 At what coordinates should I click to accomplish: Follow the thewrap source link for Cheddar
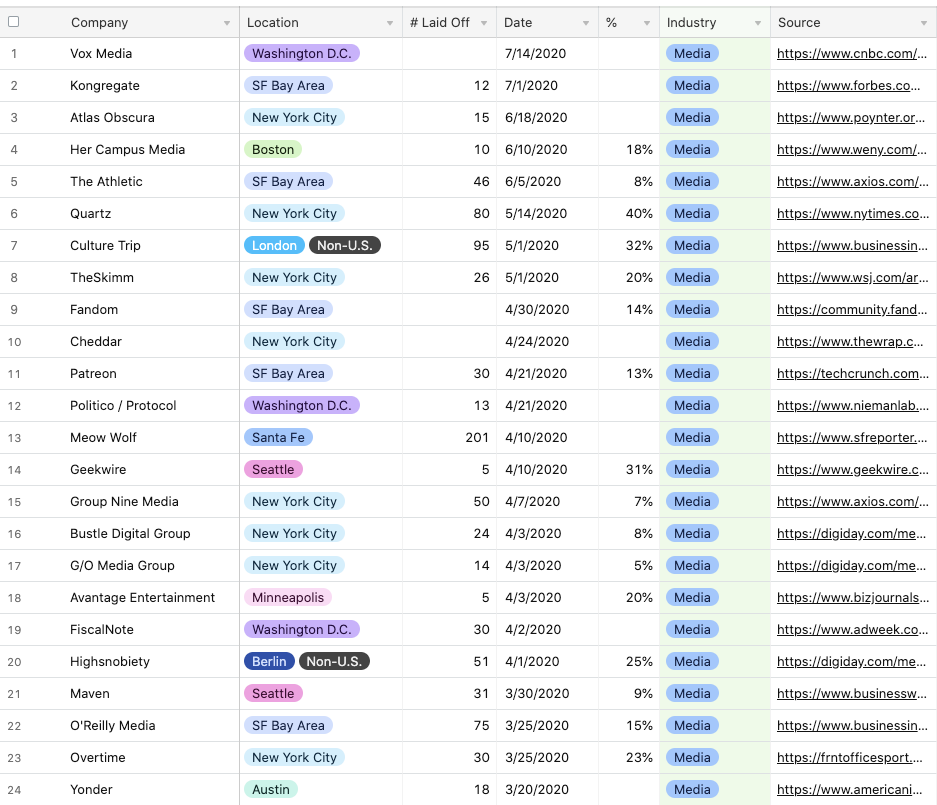click(850, 342)
